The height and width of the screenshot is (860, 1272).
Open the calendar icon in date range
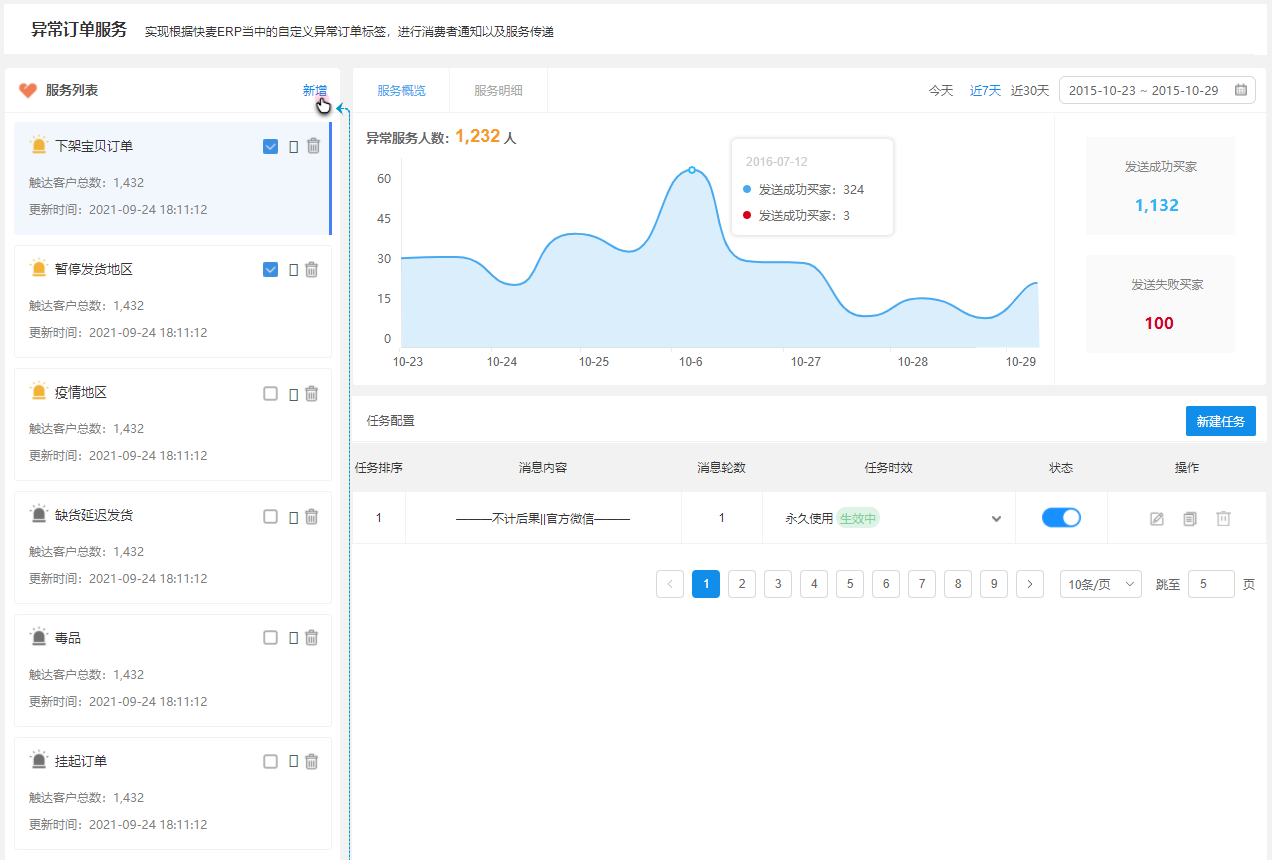(x=1241, y=90)
